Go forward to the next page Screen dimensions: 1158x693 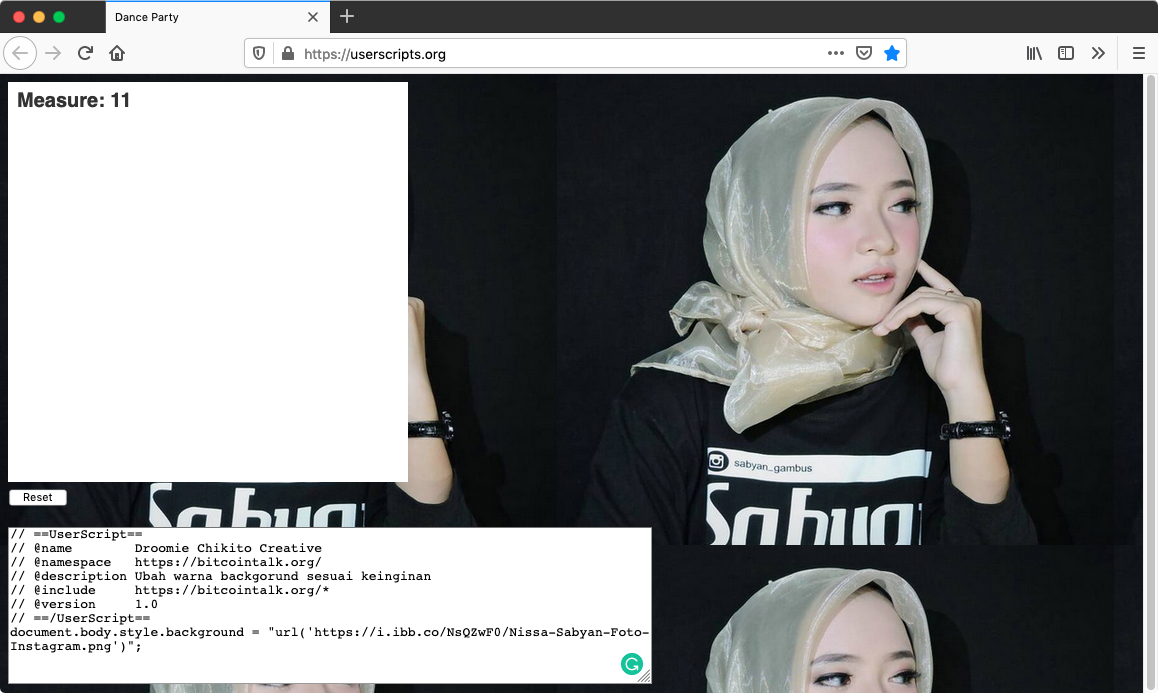pos(52,53)
